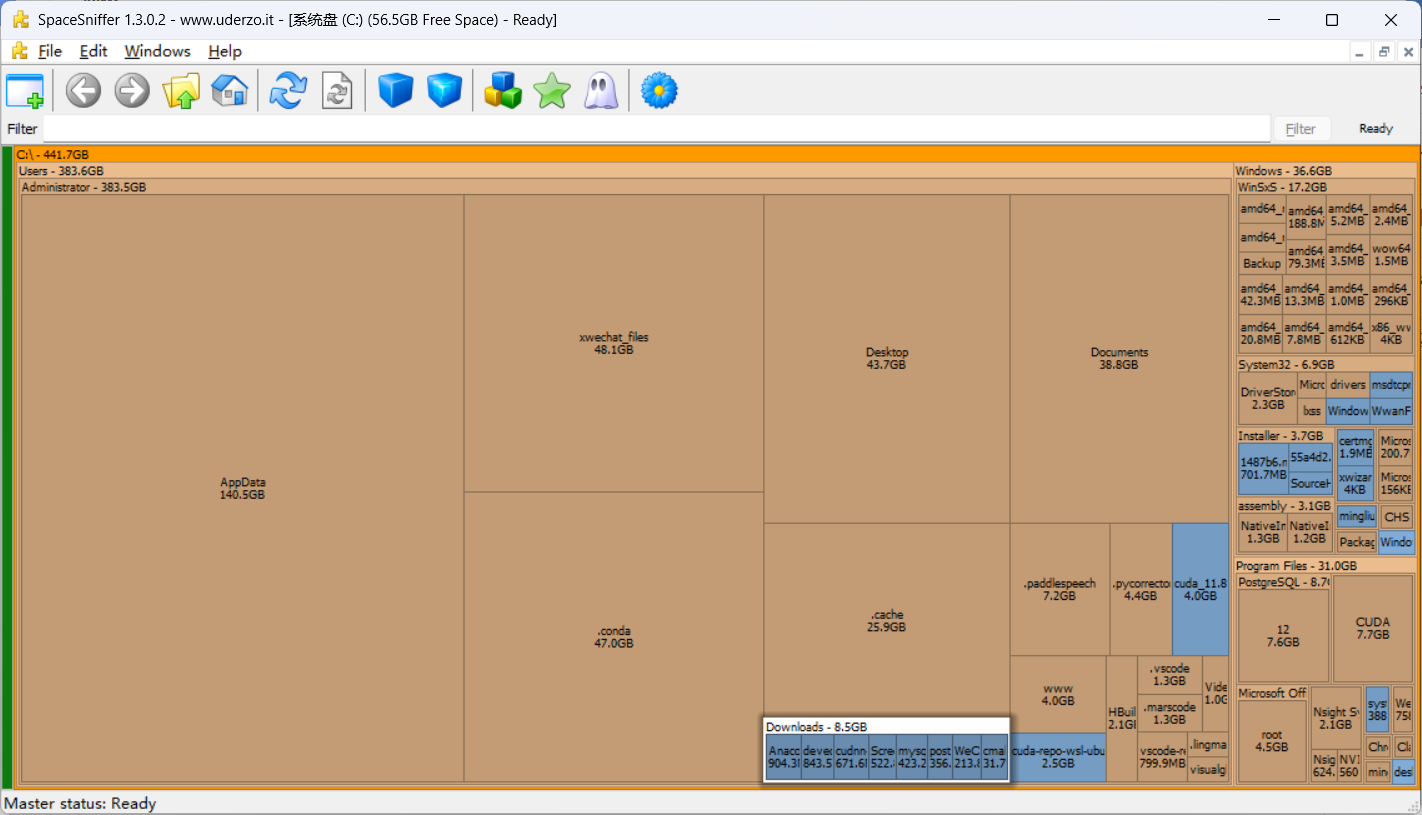
Task: Select the xwechat_files 48.1GB block
Action: (x=613, y=343)
